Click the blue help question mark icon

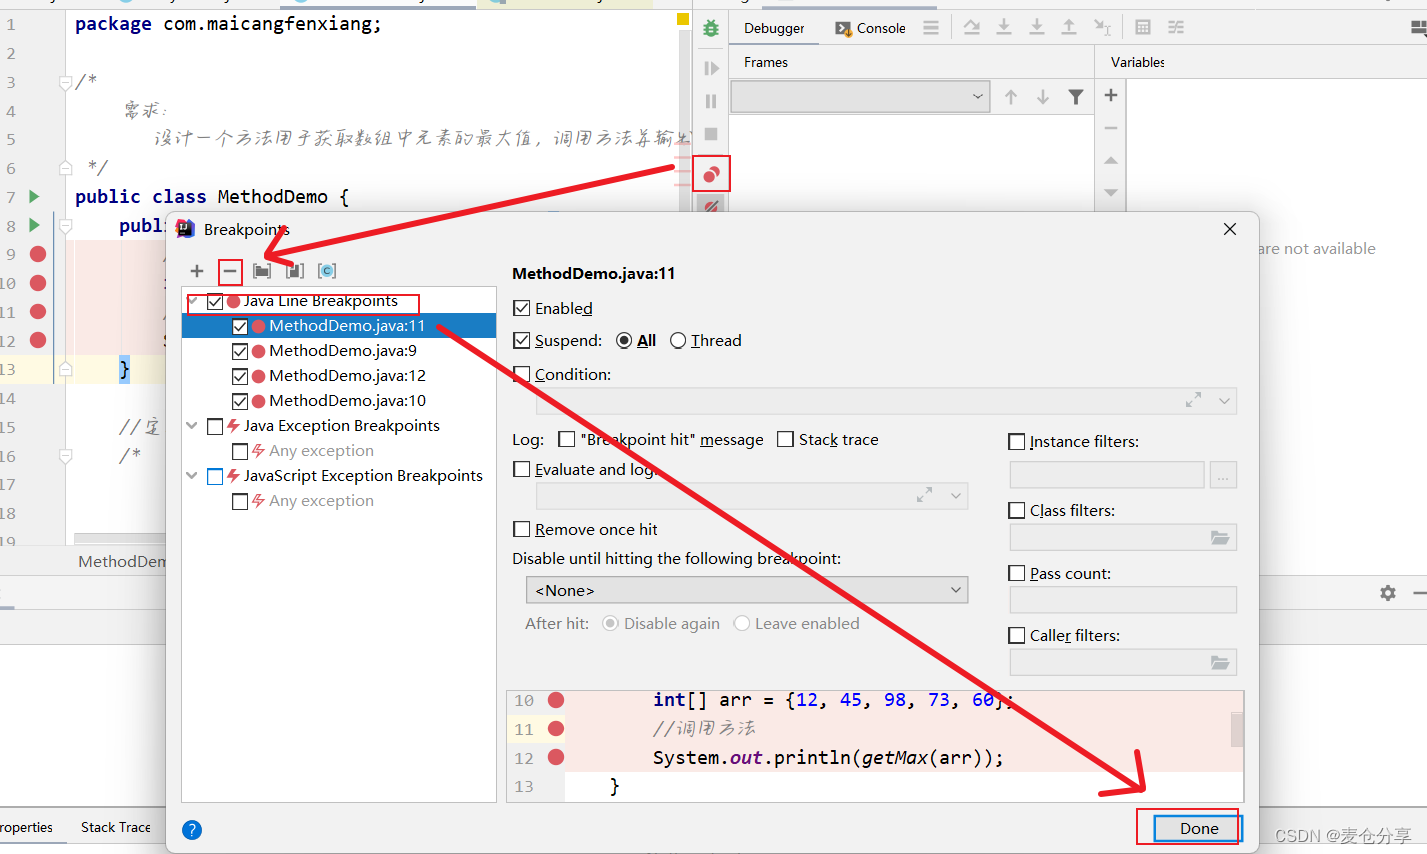[x=192, y=830]
